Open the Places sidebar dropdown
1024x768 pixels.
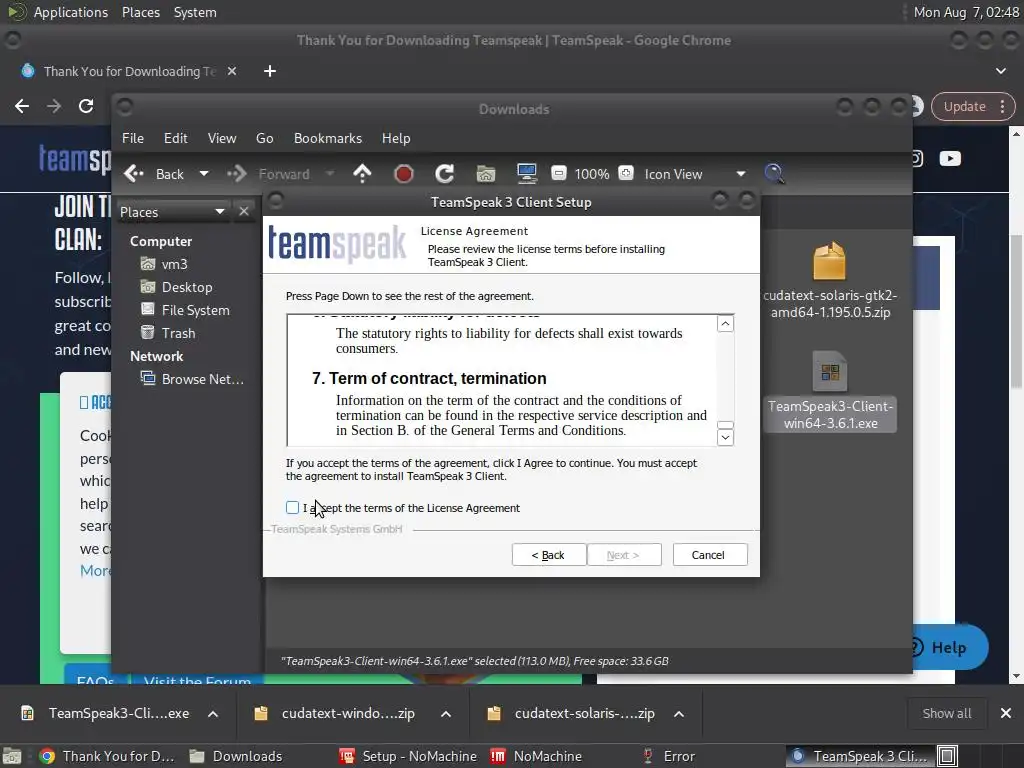(x=172, y=212)
